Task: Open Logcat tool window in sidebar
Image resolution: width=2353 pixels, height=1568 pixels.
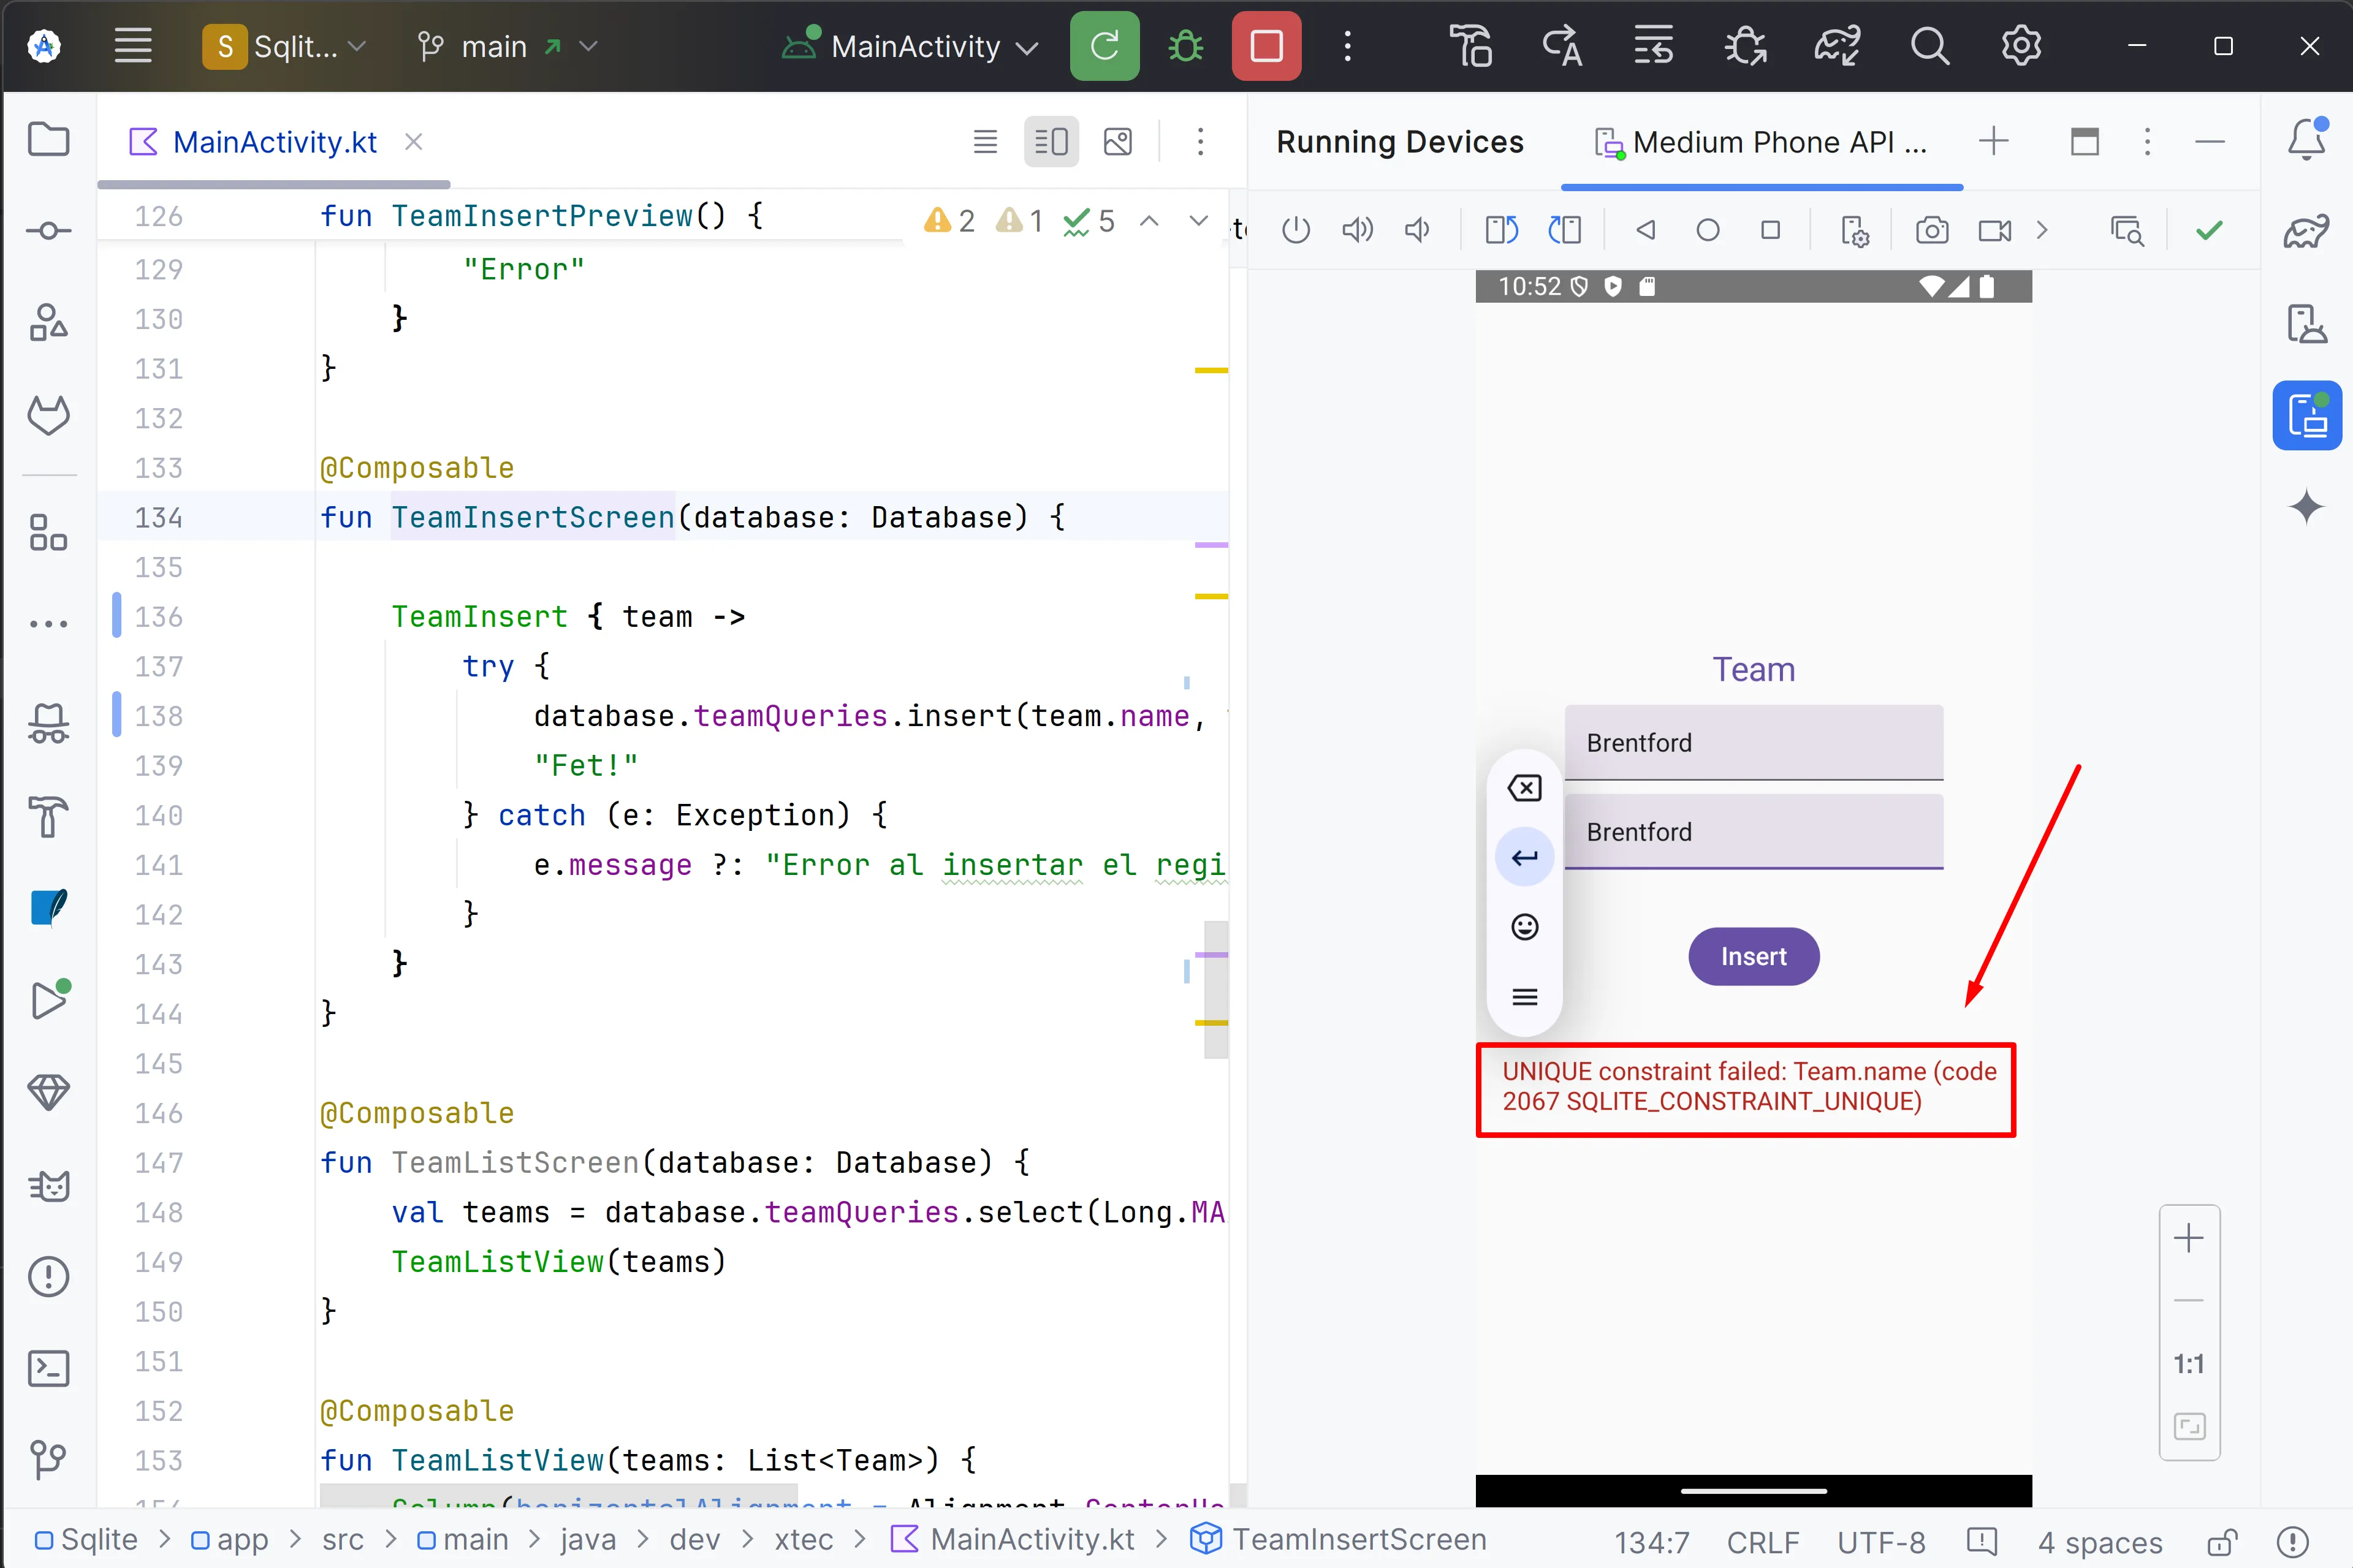Action: point(48,1187)
